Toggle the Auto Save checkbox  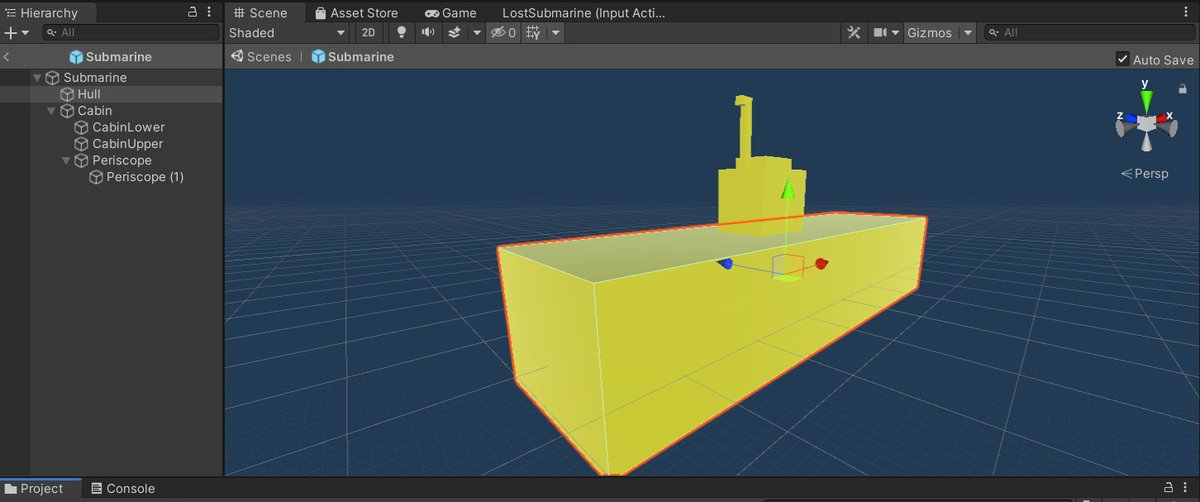pyautogui.click(x=1122, y=60)
